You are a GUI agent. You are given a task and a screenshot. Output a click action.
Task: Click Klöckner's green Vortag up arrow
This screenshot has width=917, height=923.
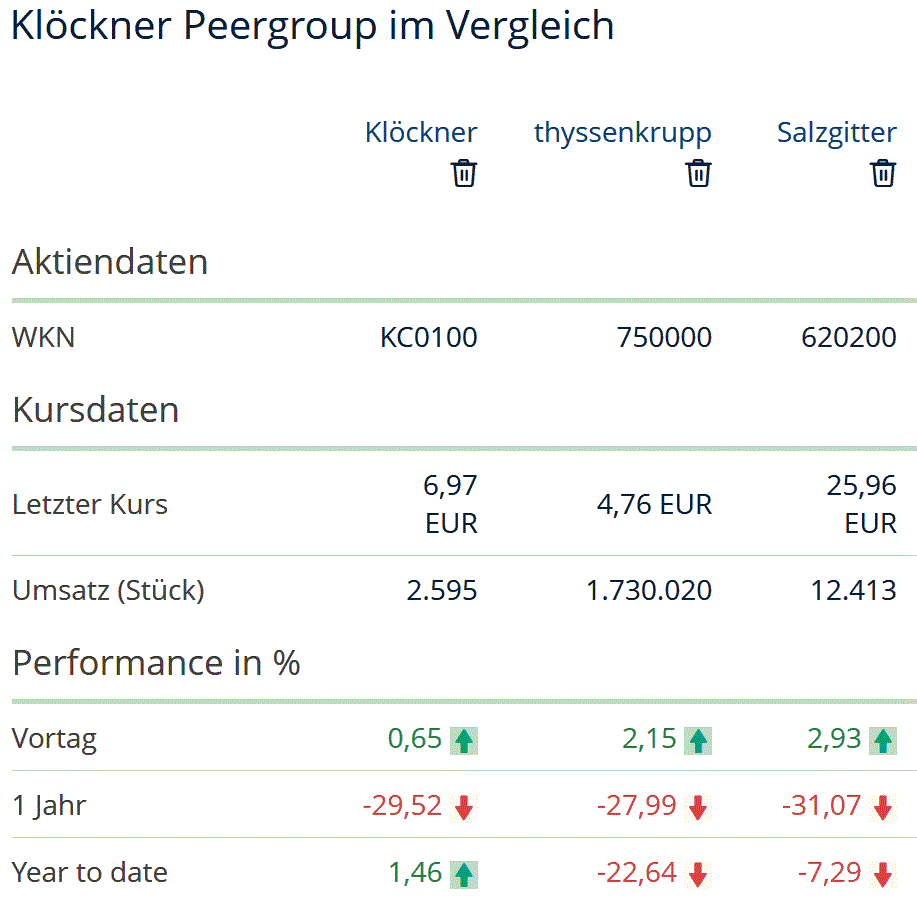click(x=464, y=740)
